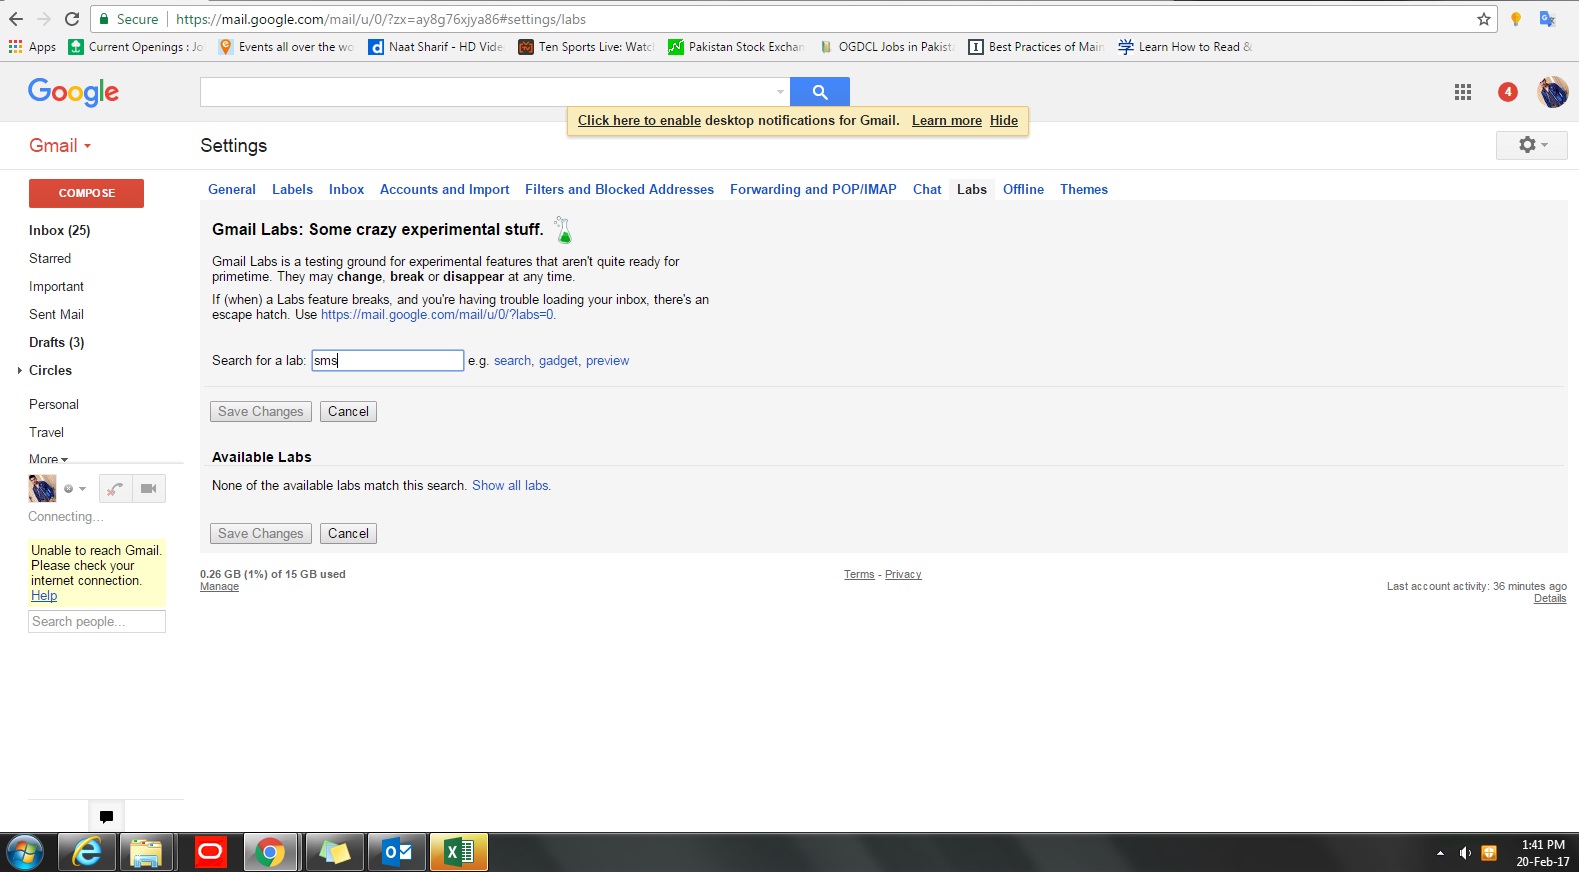Image resolution: width=1579 pixels, height=872 pixels.
Task: Switch to the Labels settings tab
Action: [x=292, y=189]
